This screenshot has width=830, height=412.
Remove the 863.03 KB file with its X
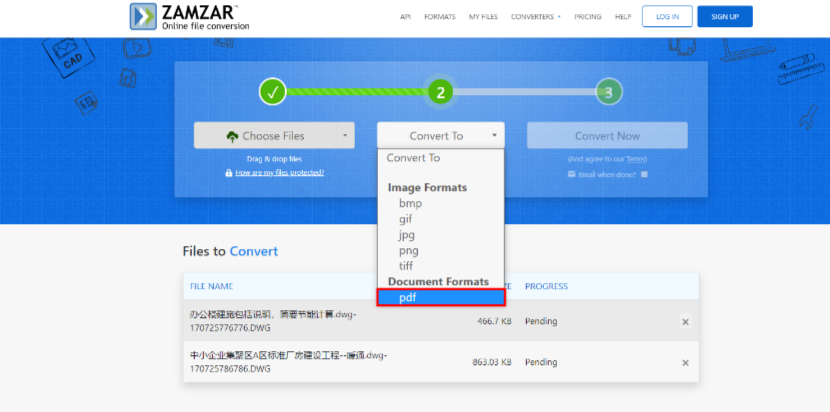685,363
